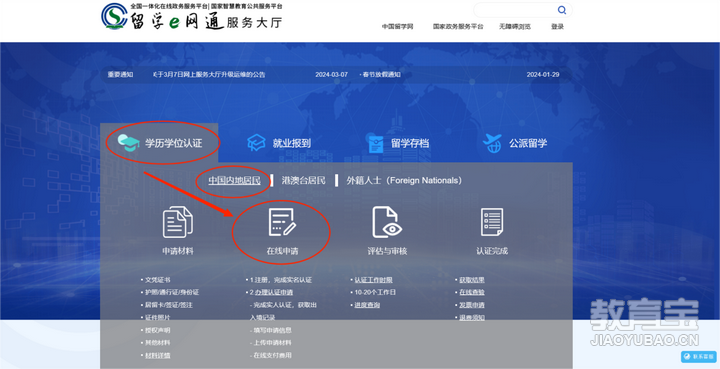Click the 联系客服 customer service button
The image size is (720, 369).
point(699,357)
